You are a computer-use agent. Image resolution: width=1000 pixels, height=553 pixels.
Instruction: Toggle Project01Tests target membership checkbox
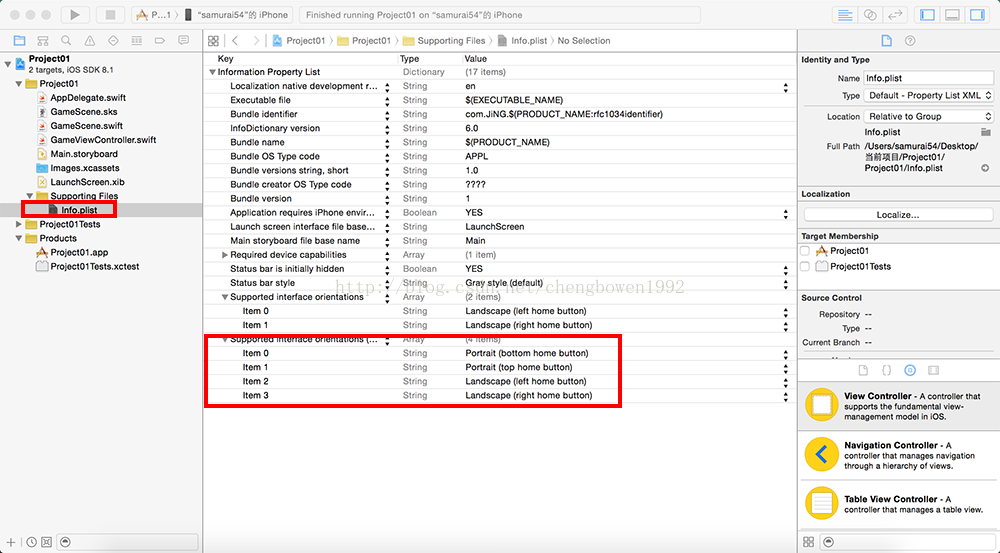tap(805, 267)
